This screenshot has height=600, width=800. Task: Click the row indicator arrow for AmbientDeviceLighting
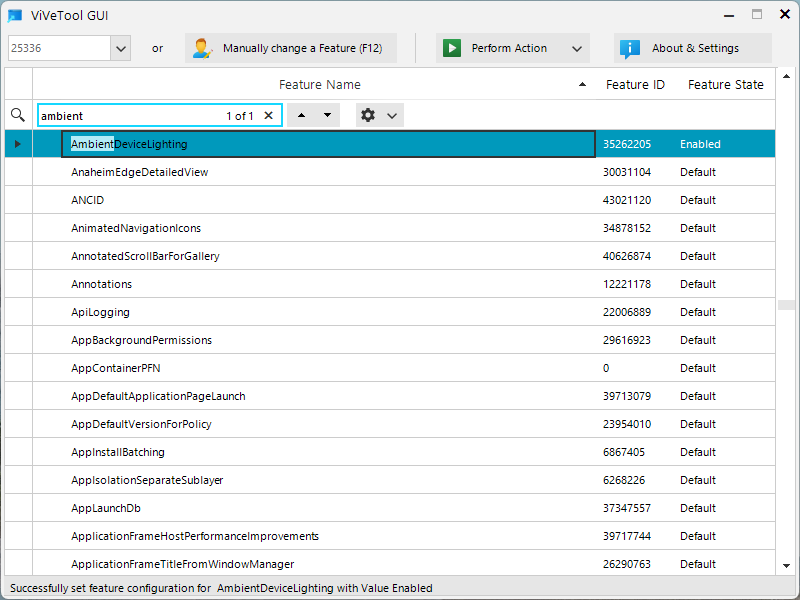click(17, 144)
